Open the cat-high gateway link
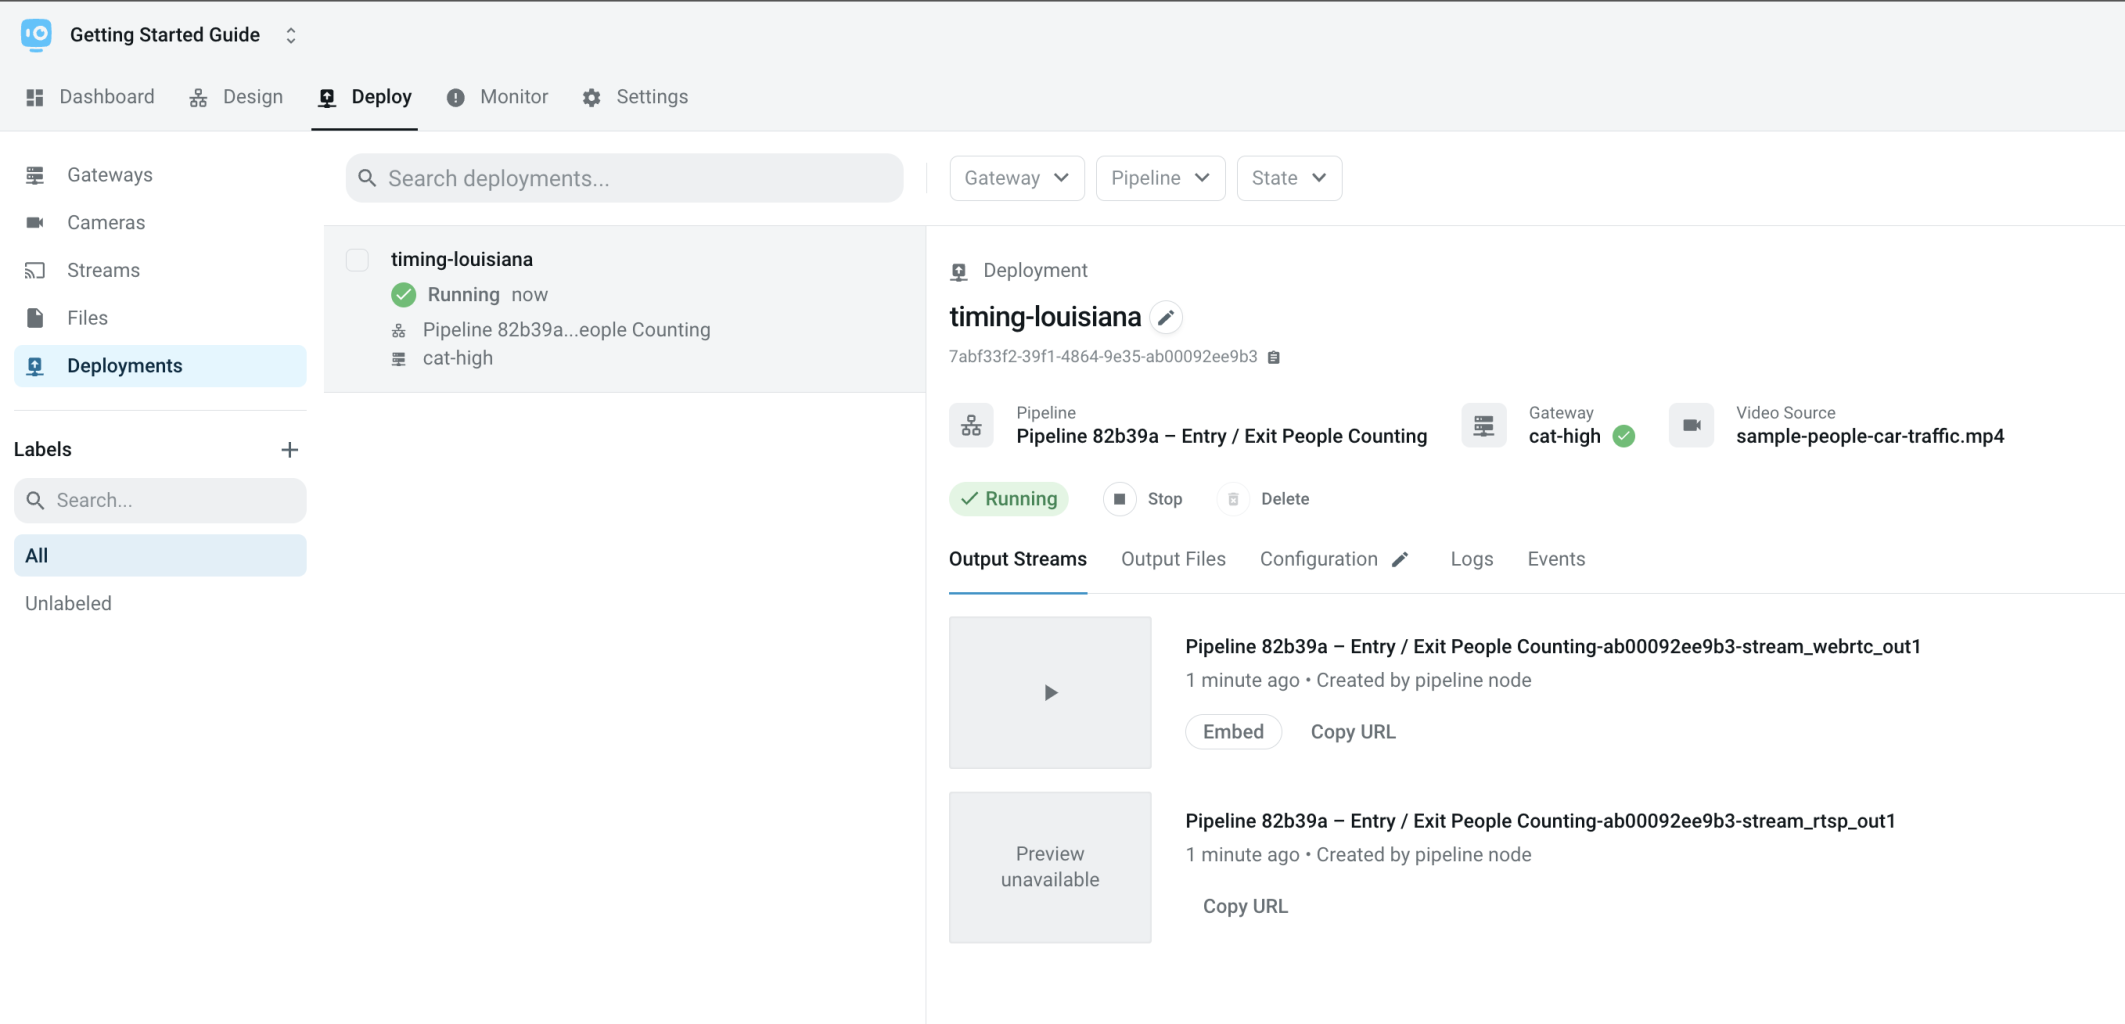The width and height of the screenshot is (2125, 1024). [1564, 436]
